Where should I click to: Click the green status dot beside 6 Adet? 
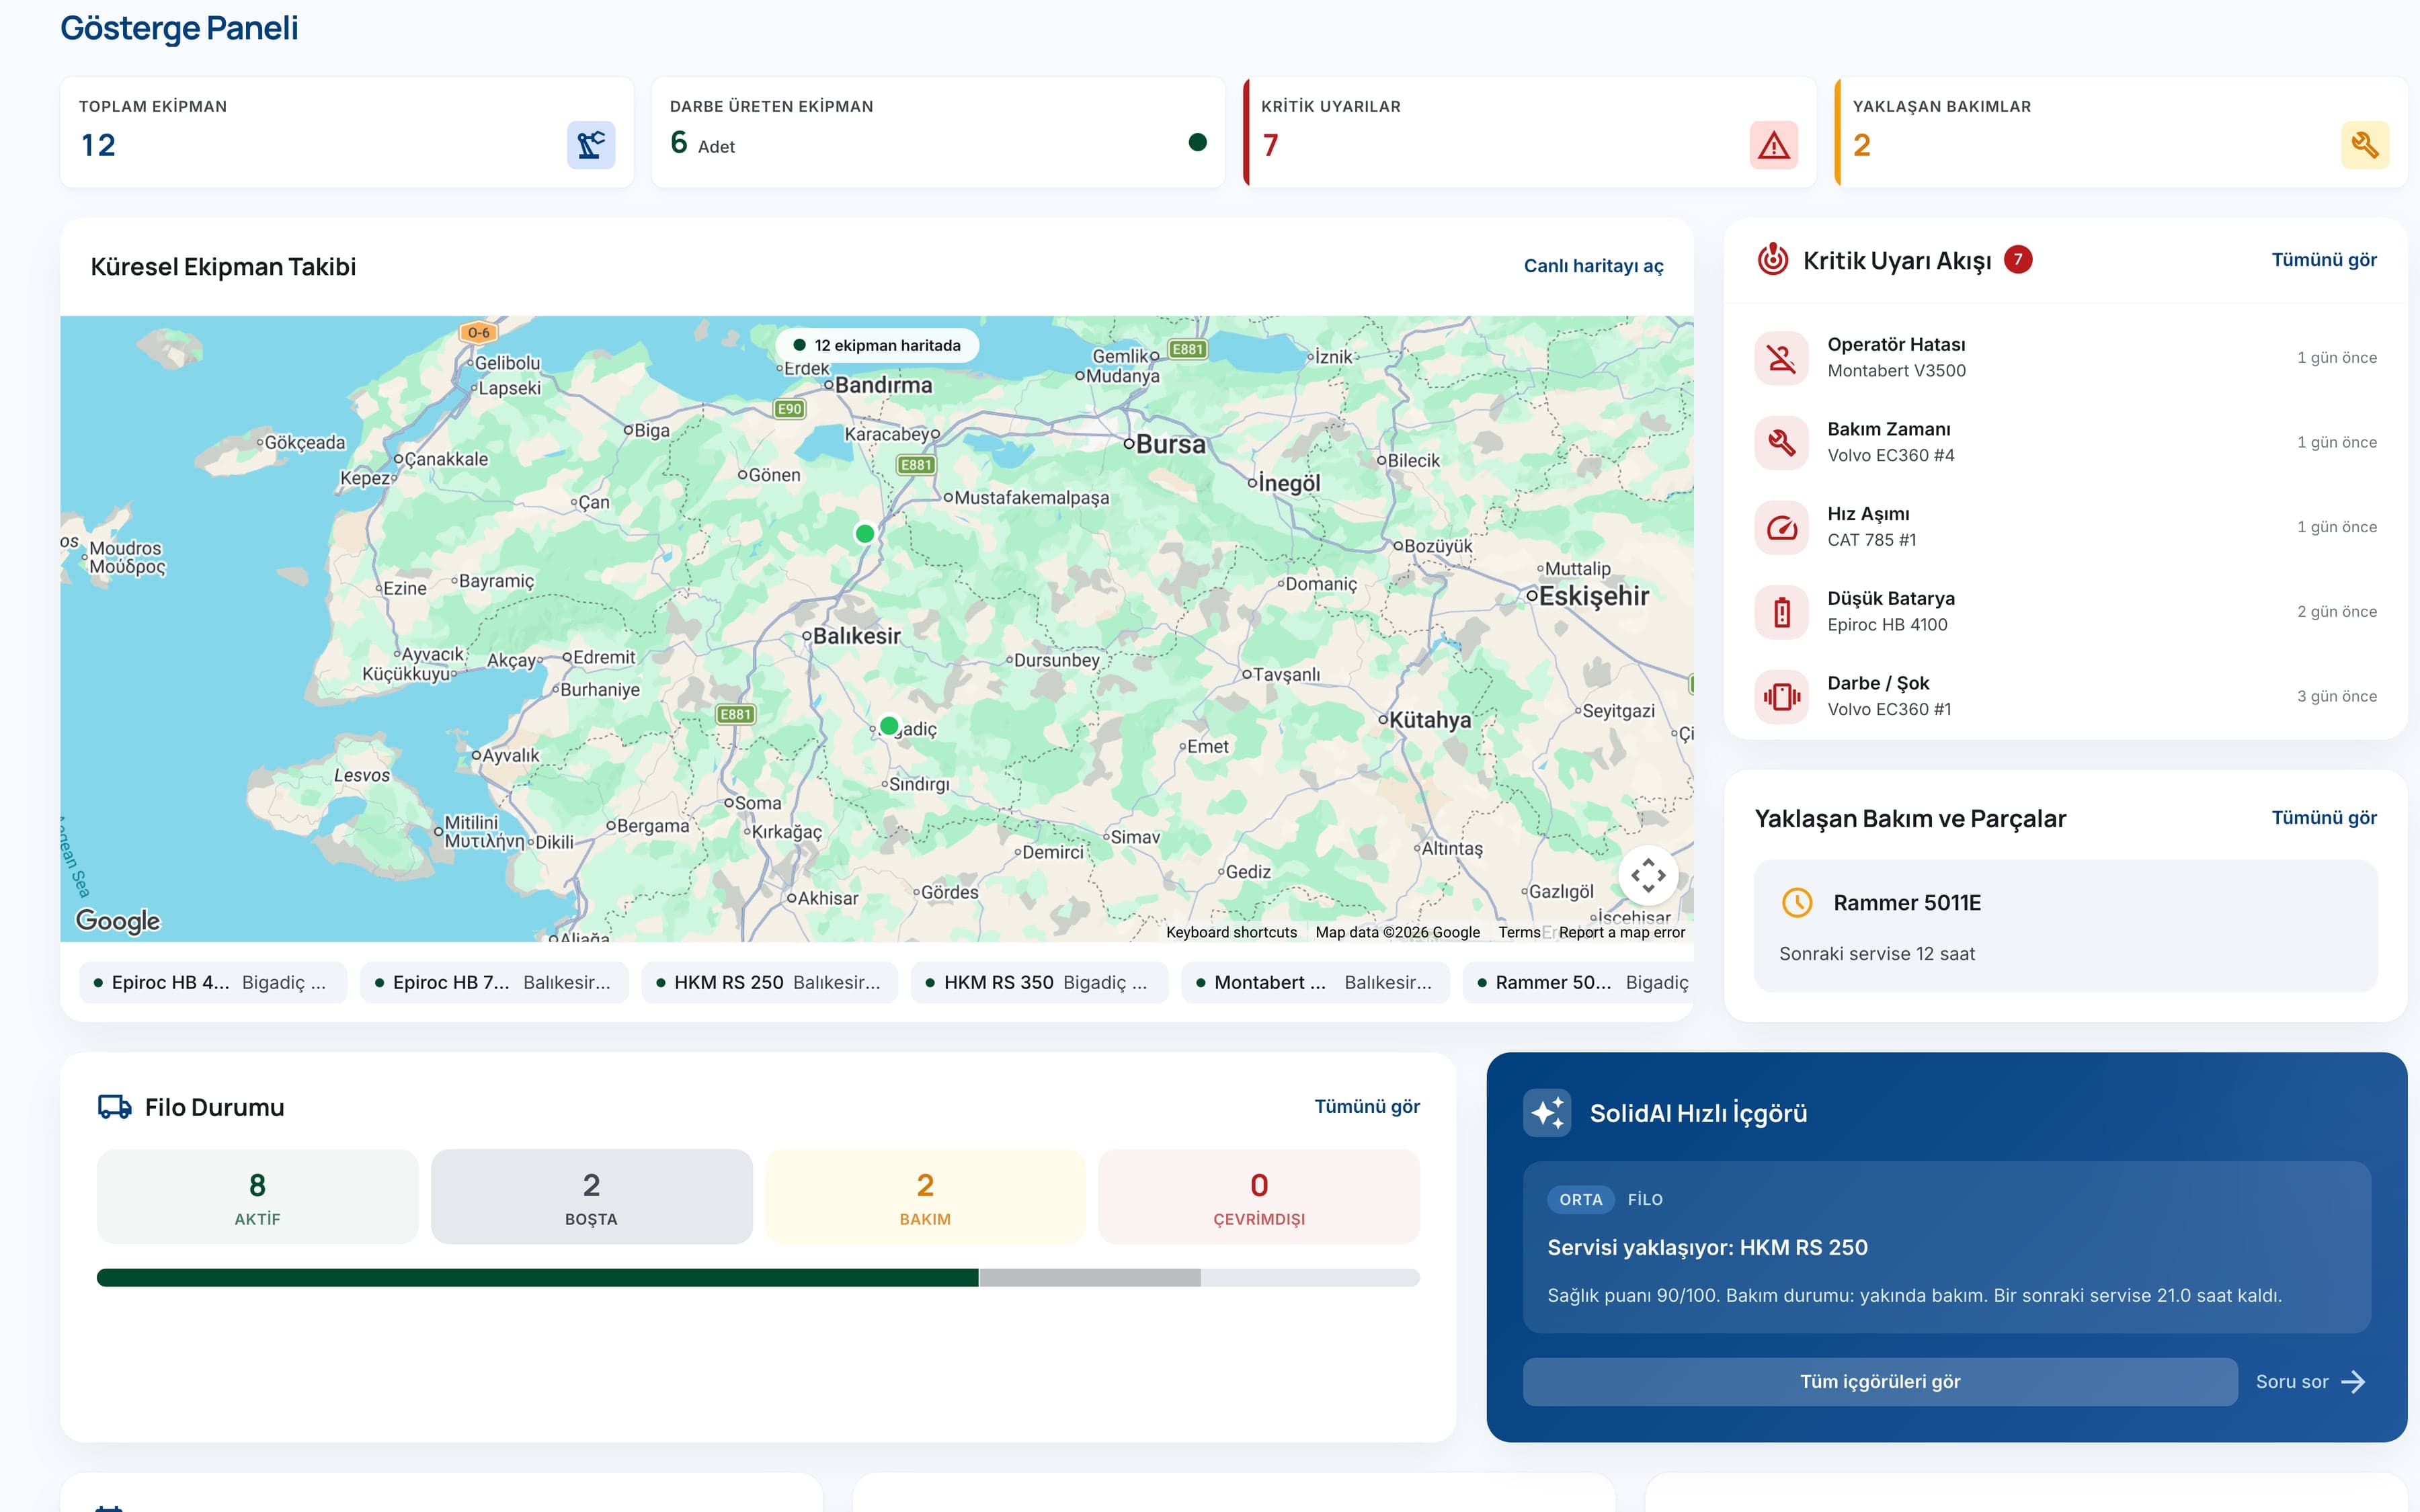[1197, 142]
